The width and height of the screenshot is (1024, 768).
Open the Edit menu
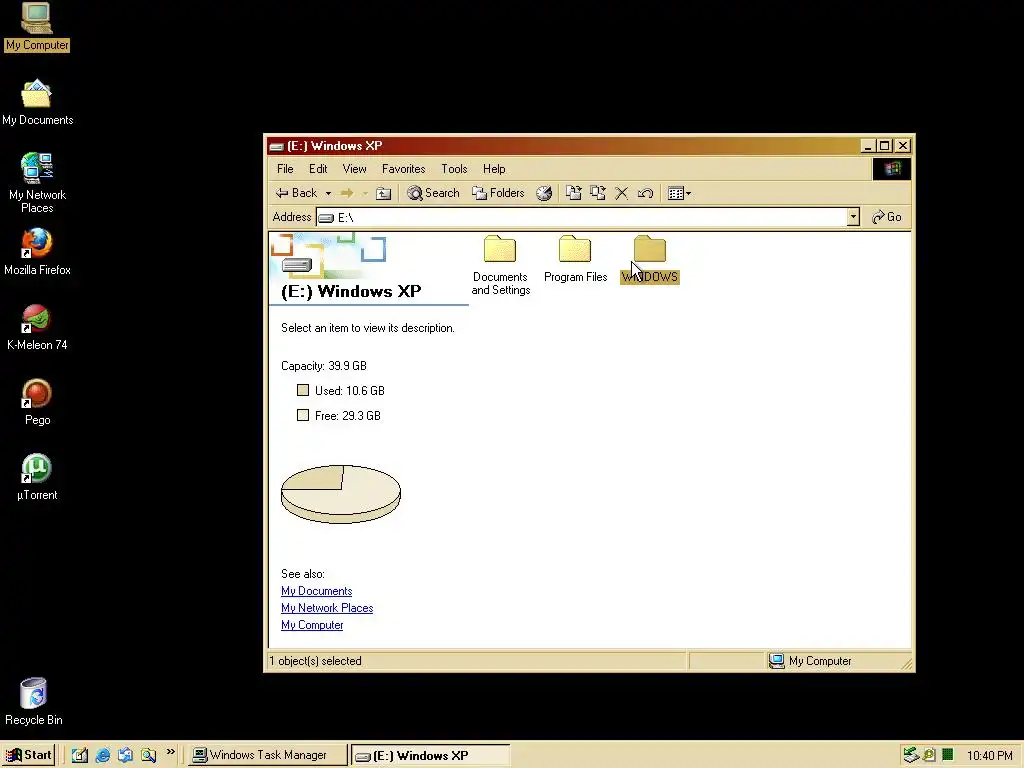tap(318, 169)
